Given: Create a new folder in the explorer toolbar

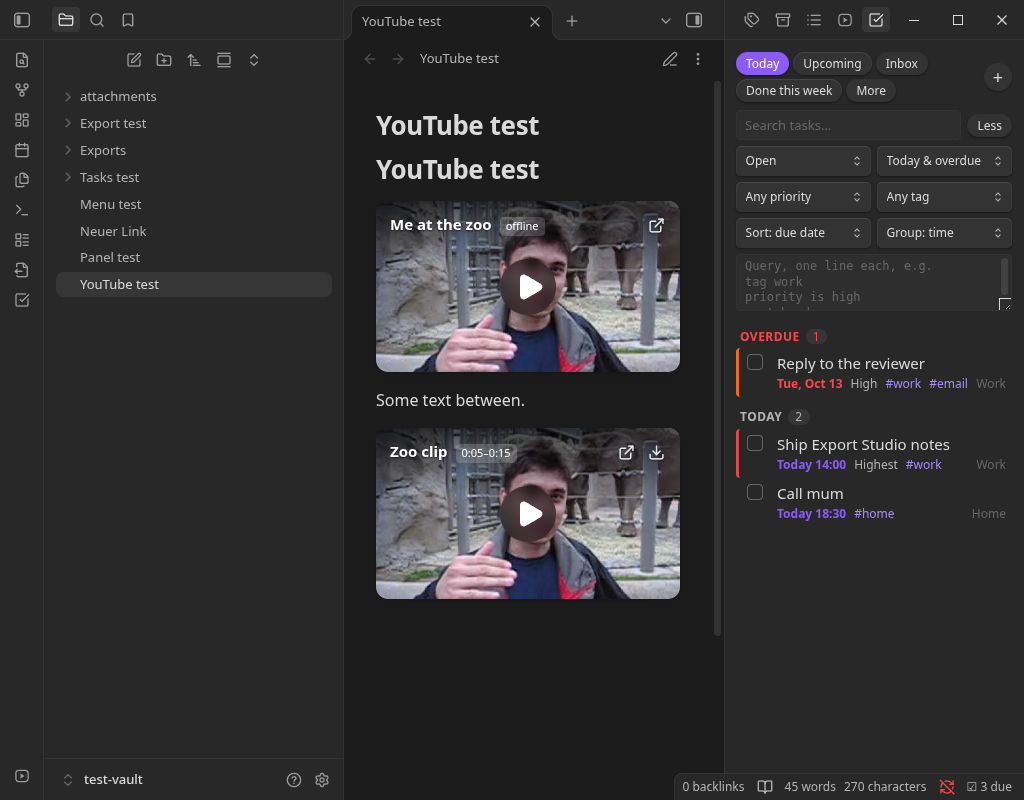Looking at the screenshot, I should tap(164, 60).
